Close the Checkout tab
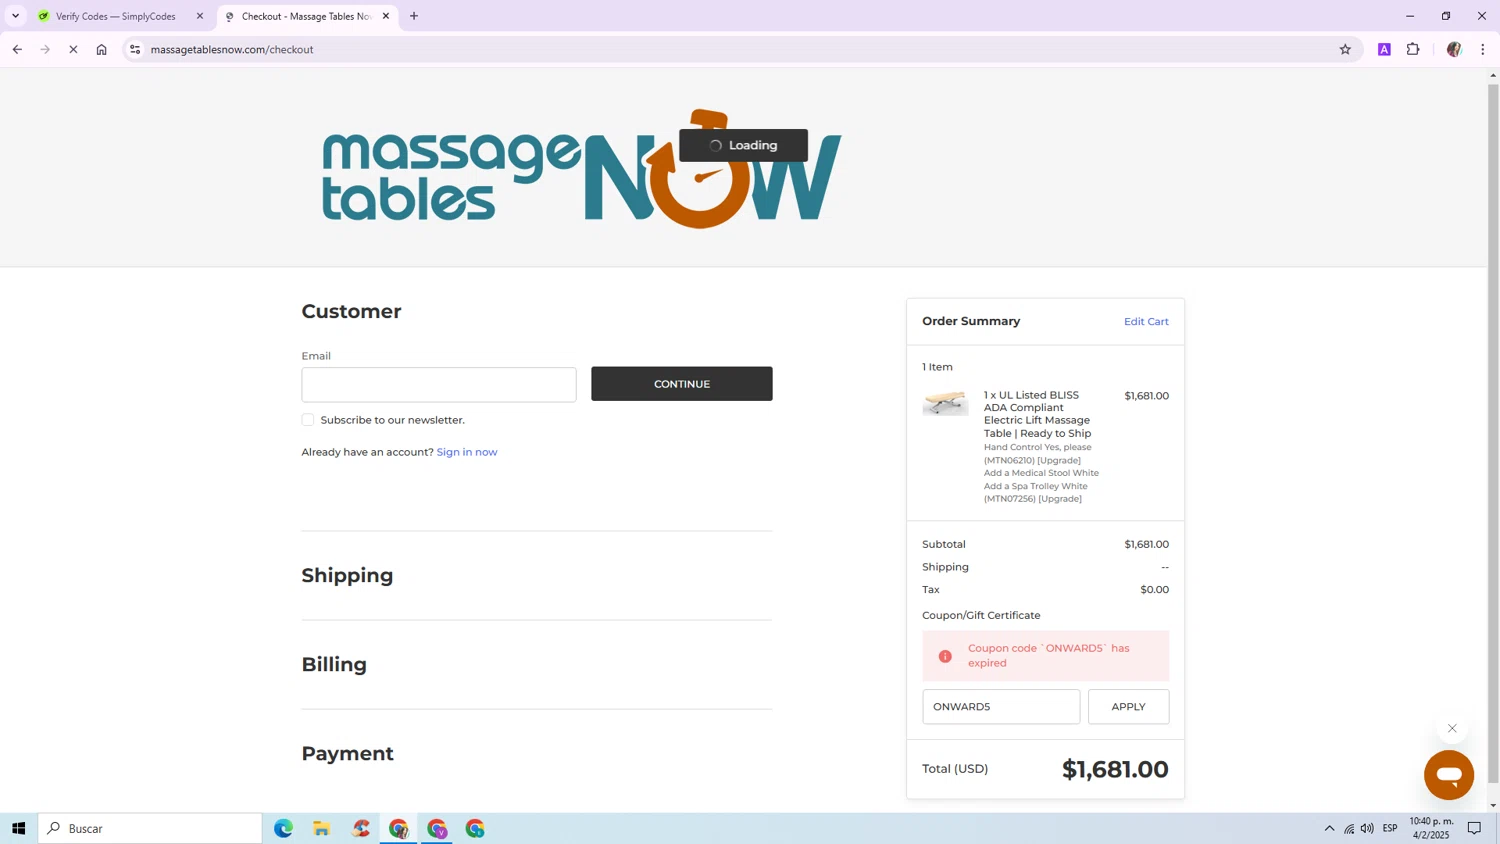The width and height of the screenshot is (1500, 844). click(x=386, y=16)
